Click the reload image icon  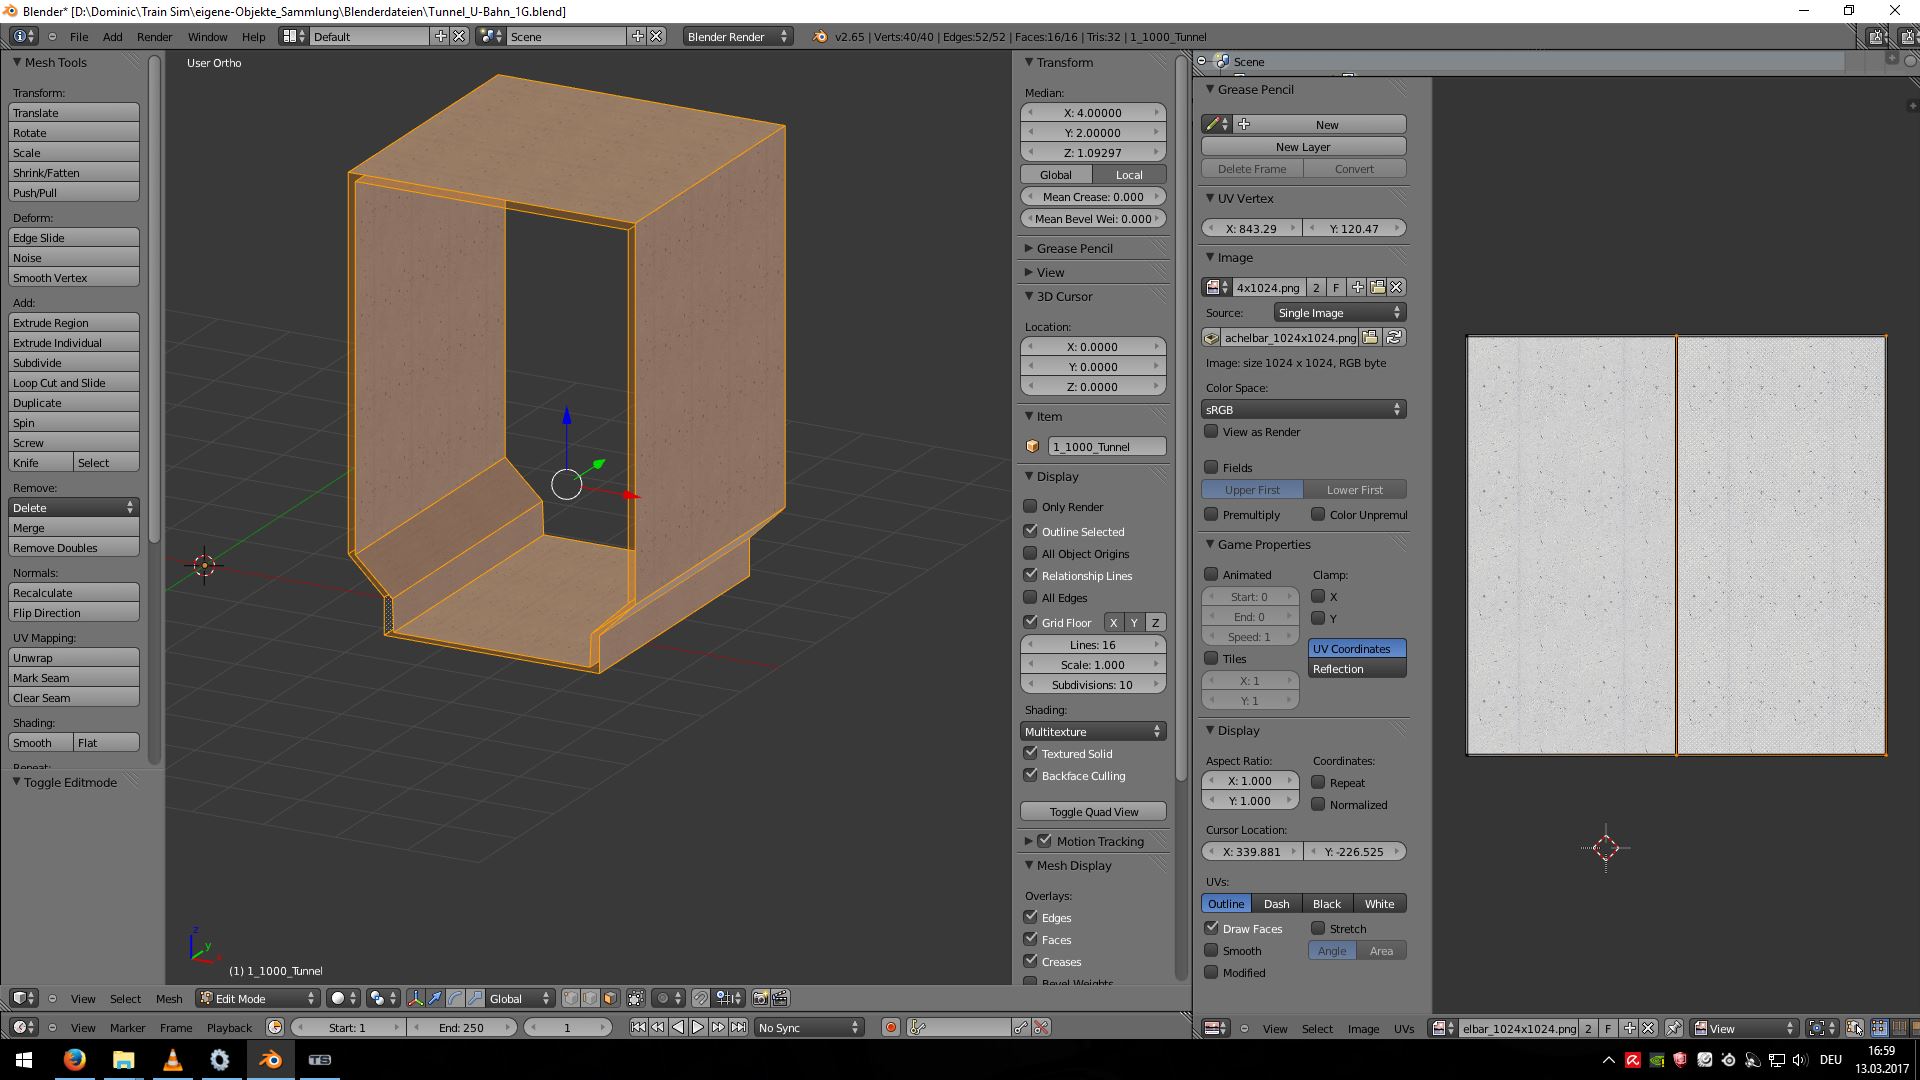pyautogui.click(x=1394, y=338)
